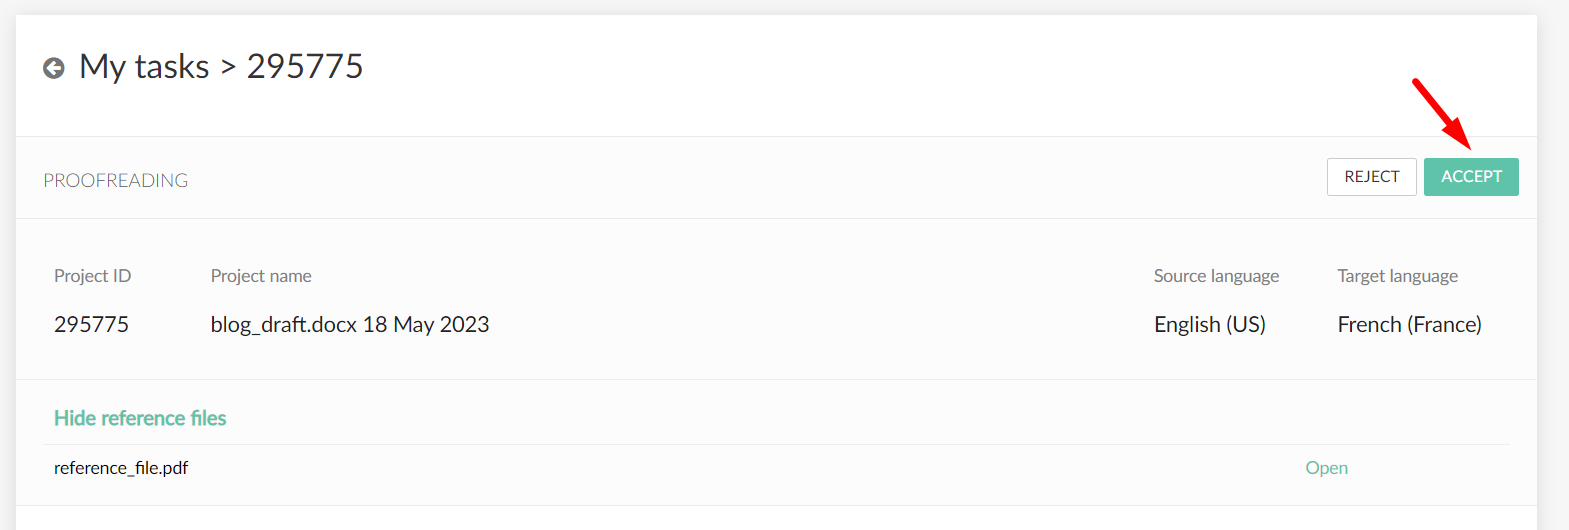
Task: Select the 295775 value under Project ID
Action: pos(91,325)
